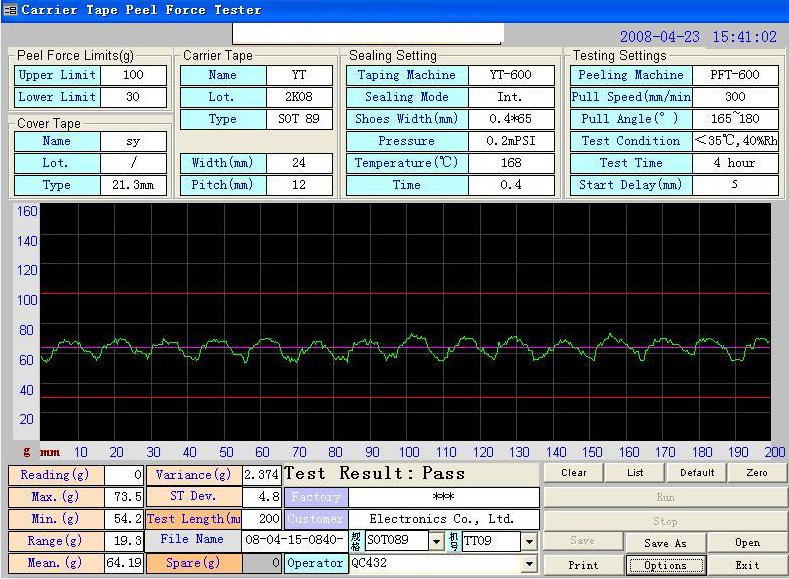Click the Test Result: Pass text

click(x=374, y=473)
